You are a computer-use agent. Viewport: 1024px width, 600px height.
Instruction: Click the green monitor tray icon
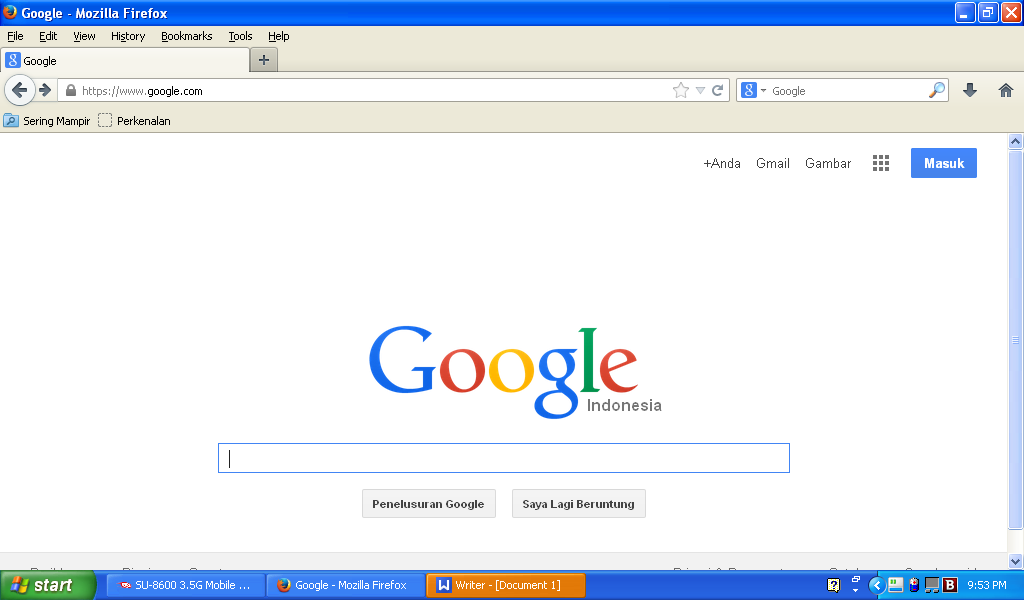[x=895, y=585]
